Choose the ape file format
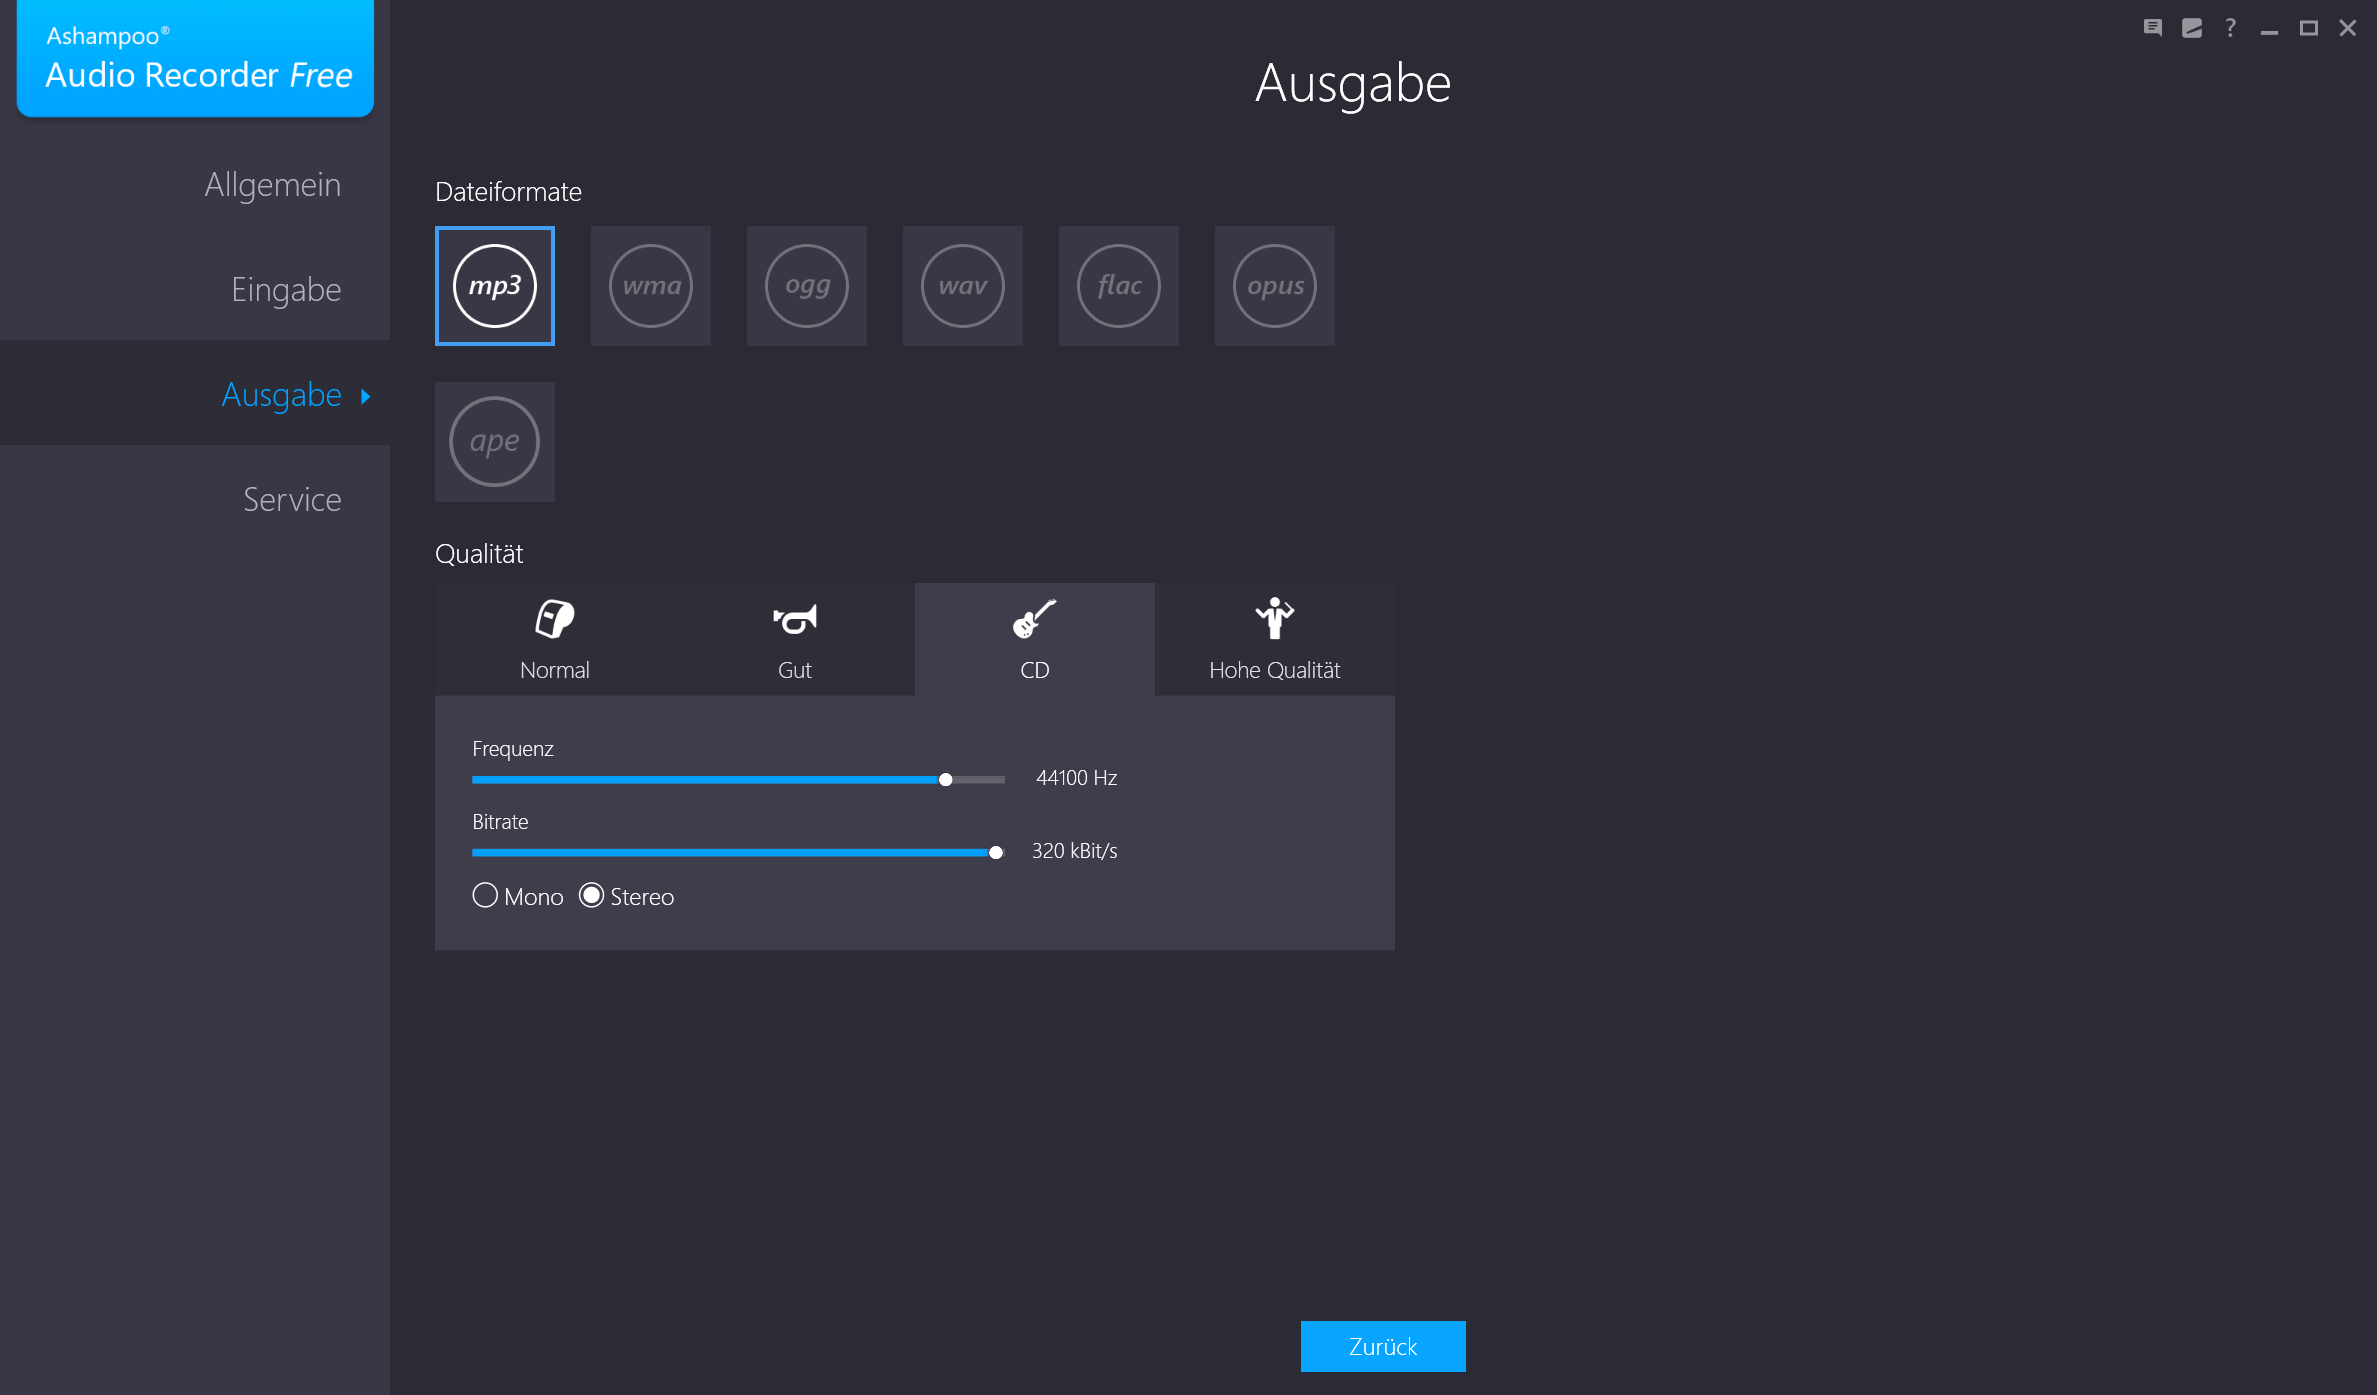 (494, 442)
